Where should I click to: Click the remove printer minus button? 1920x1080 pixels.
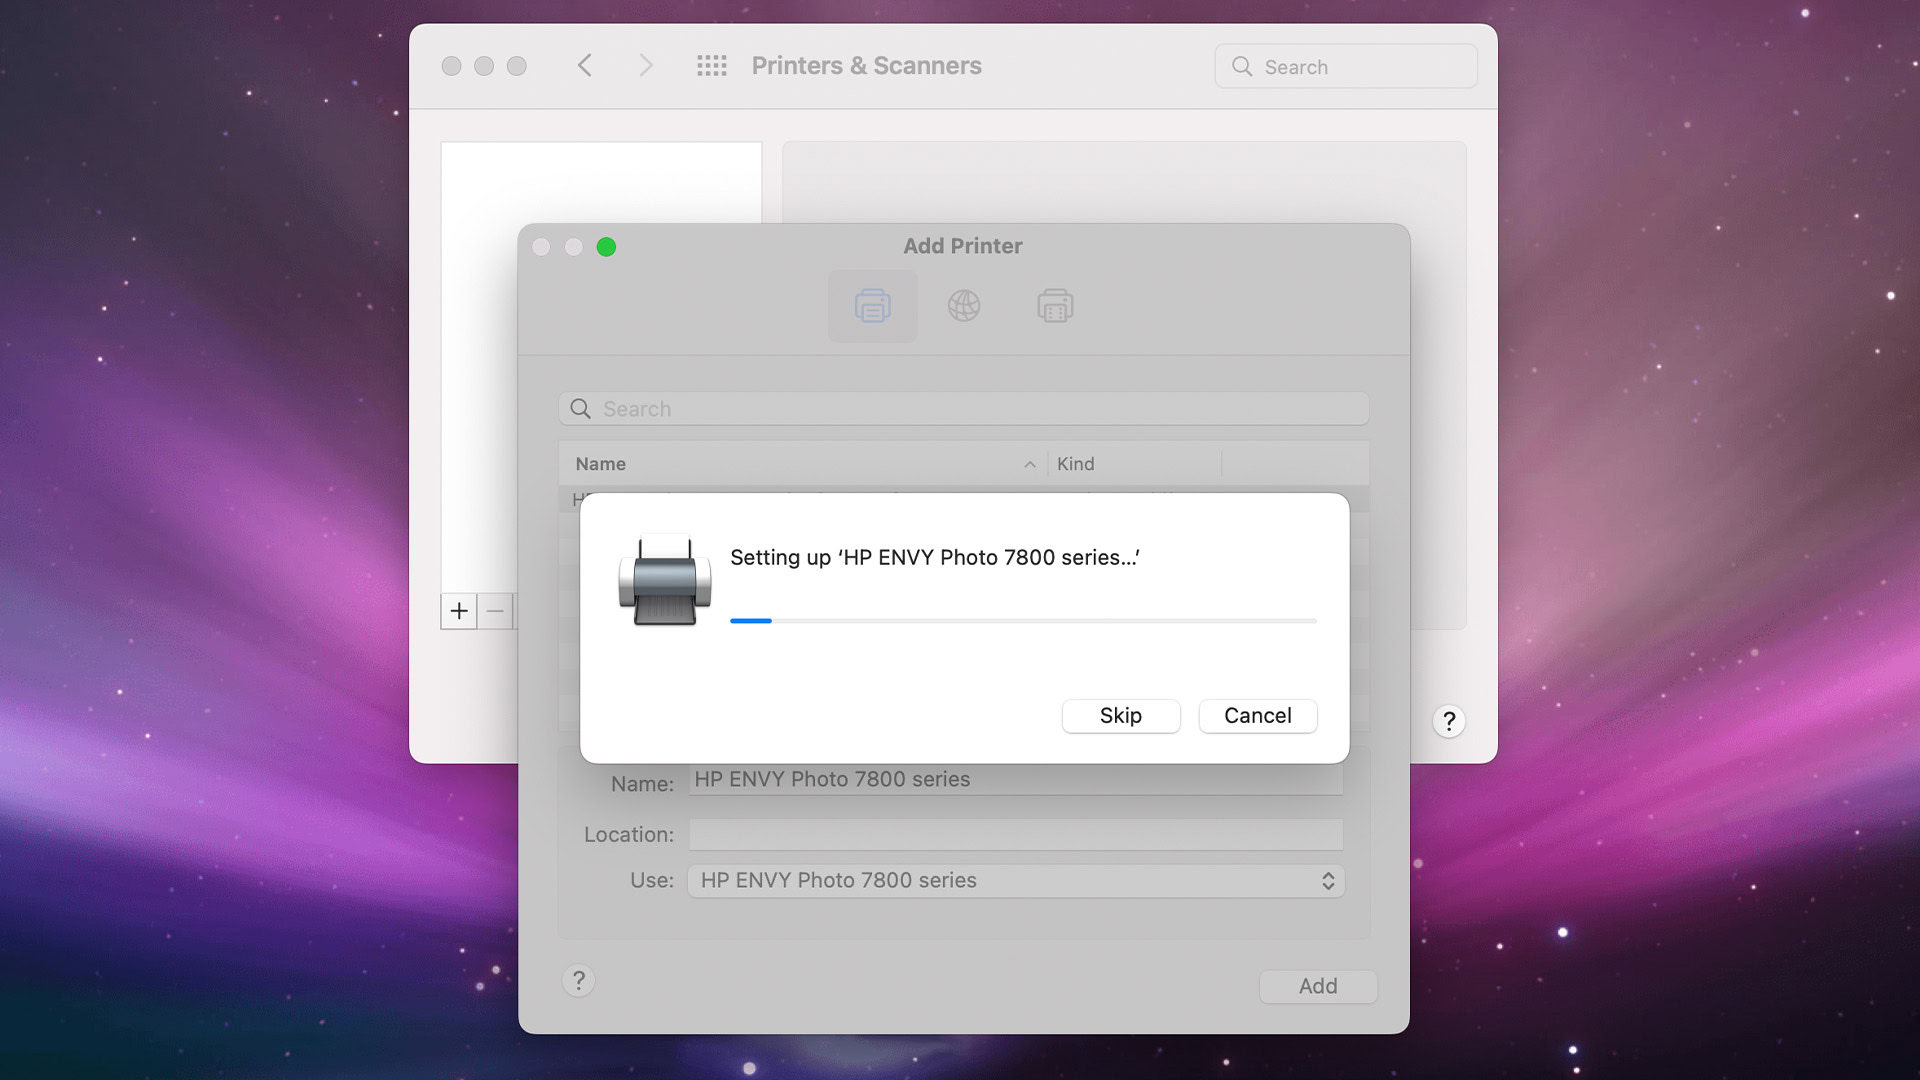click(x=495, y=611)
